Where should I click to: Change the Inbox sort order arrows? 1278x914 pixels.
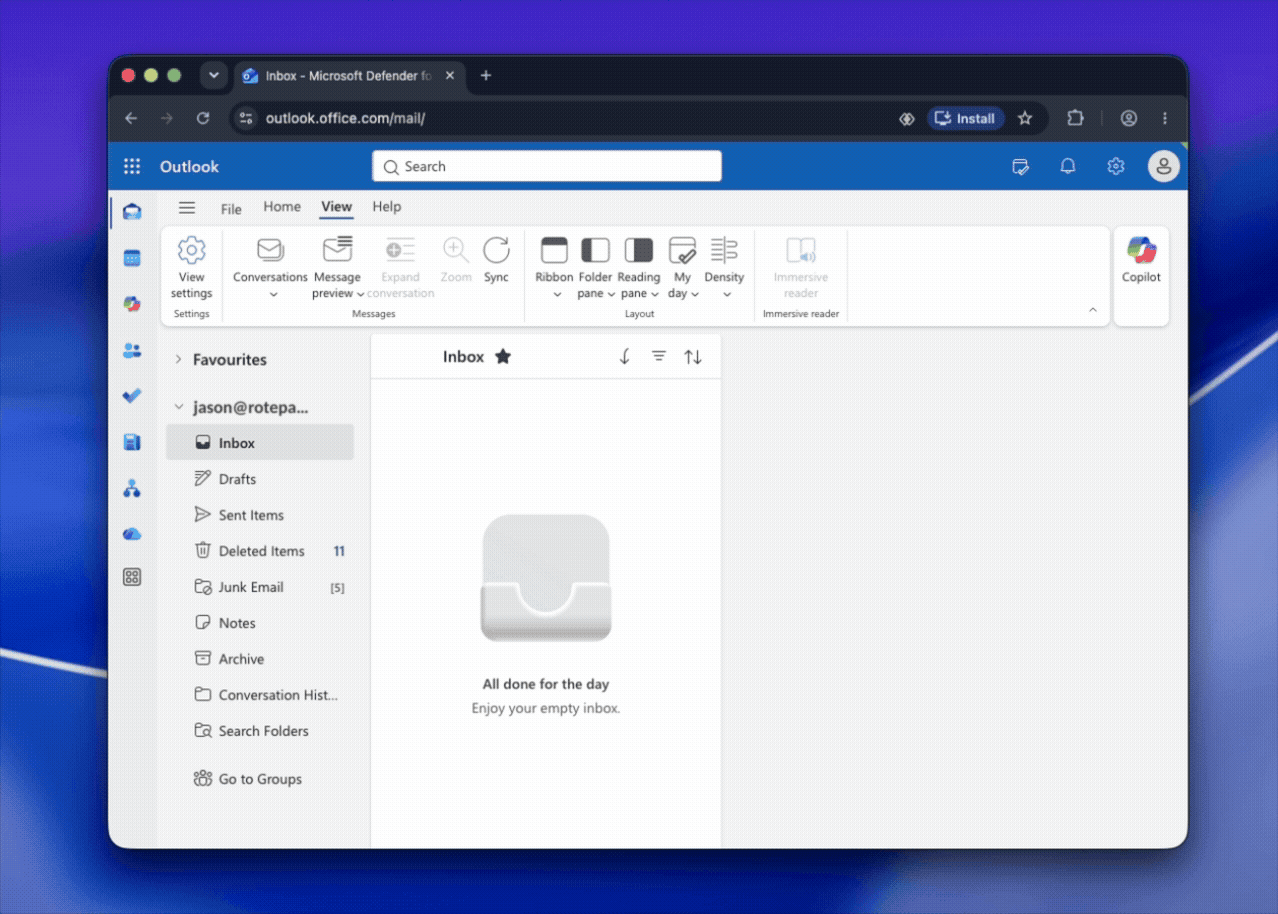tap(693, 357)
